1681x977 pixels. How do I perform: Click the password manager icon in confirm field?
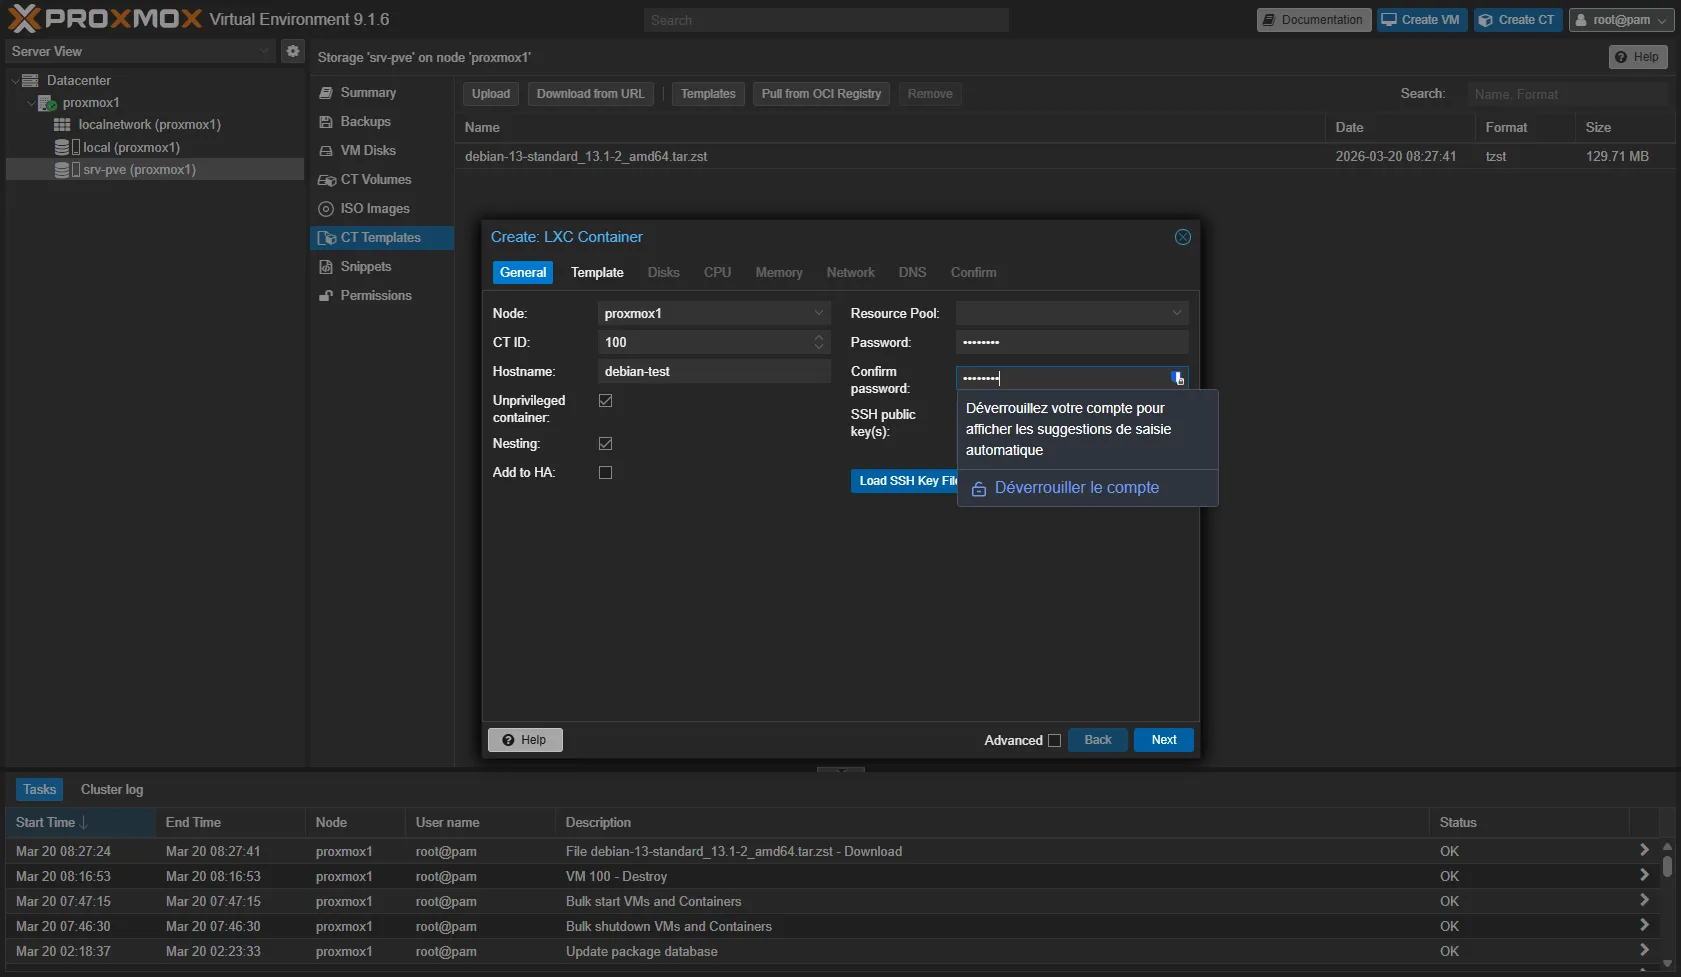click(1177, 378)
